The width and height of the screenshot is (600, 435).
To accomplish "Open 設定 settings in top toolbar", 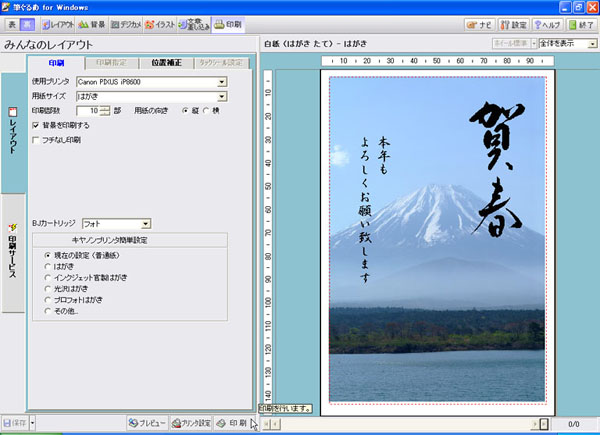I will (x=514, y=23).
